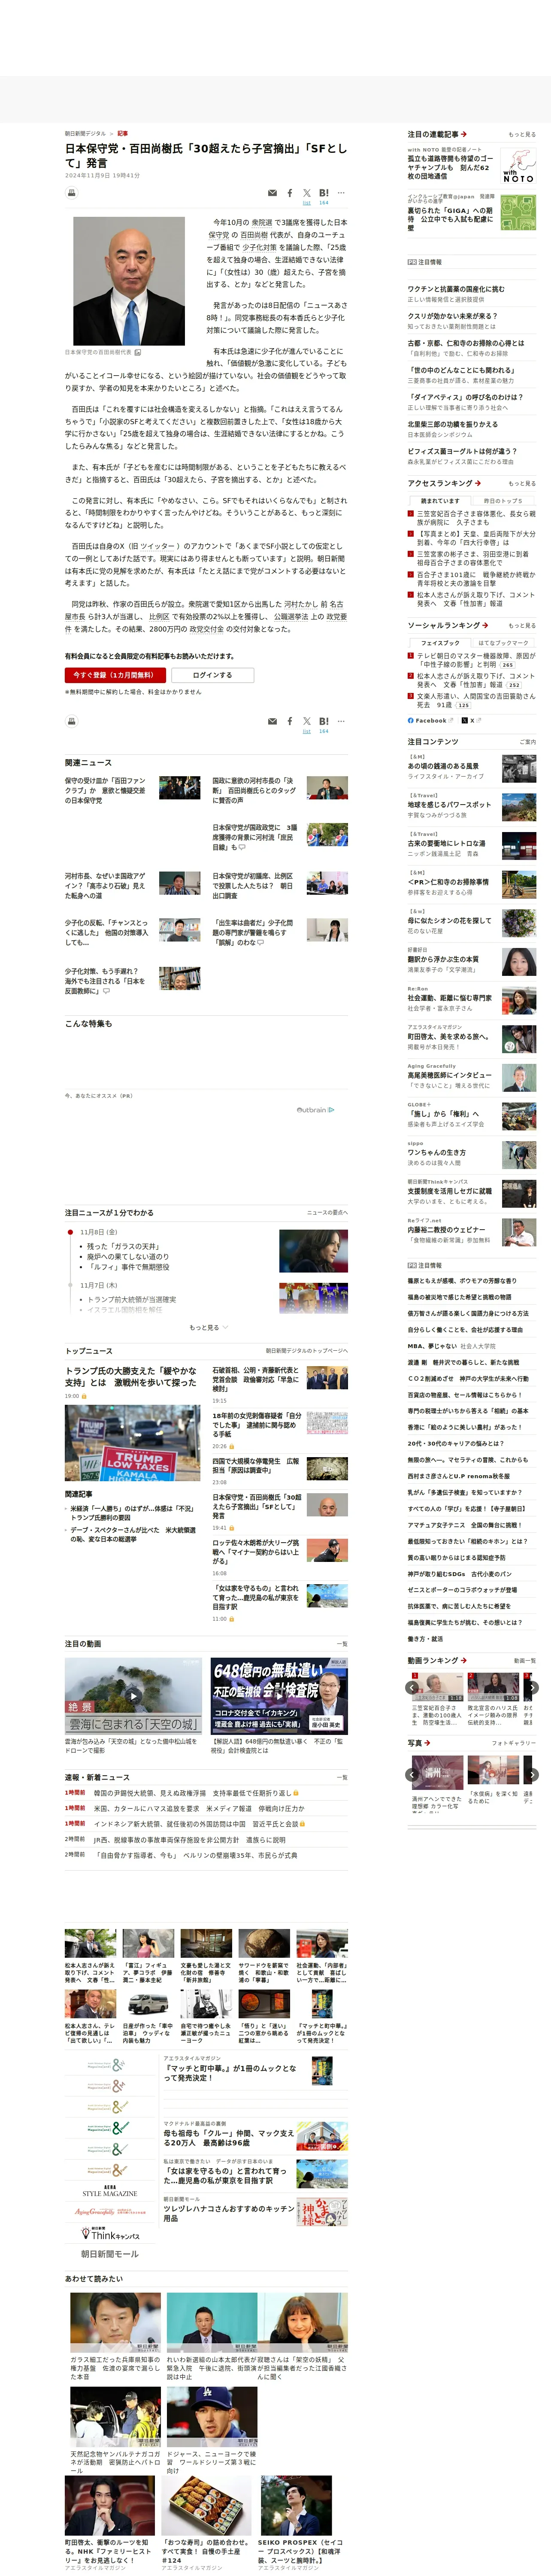Open ワンちゃんの生き方 sippo item
The width and height of the screenshot is (551, 2576).
[436, 1152]
